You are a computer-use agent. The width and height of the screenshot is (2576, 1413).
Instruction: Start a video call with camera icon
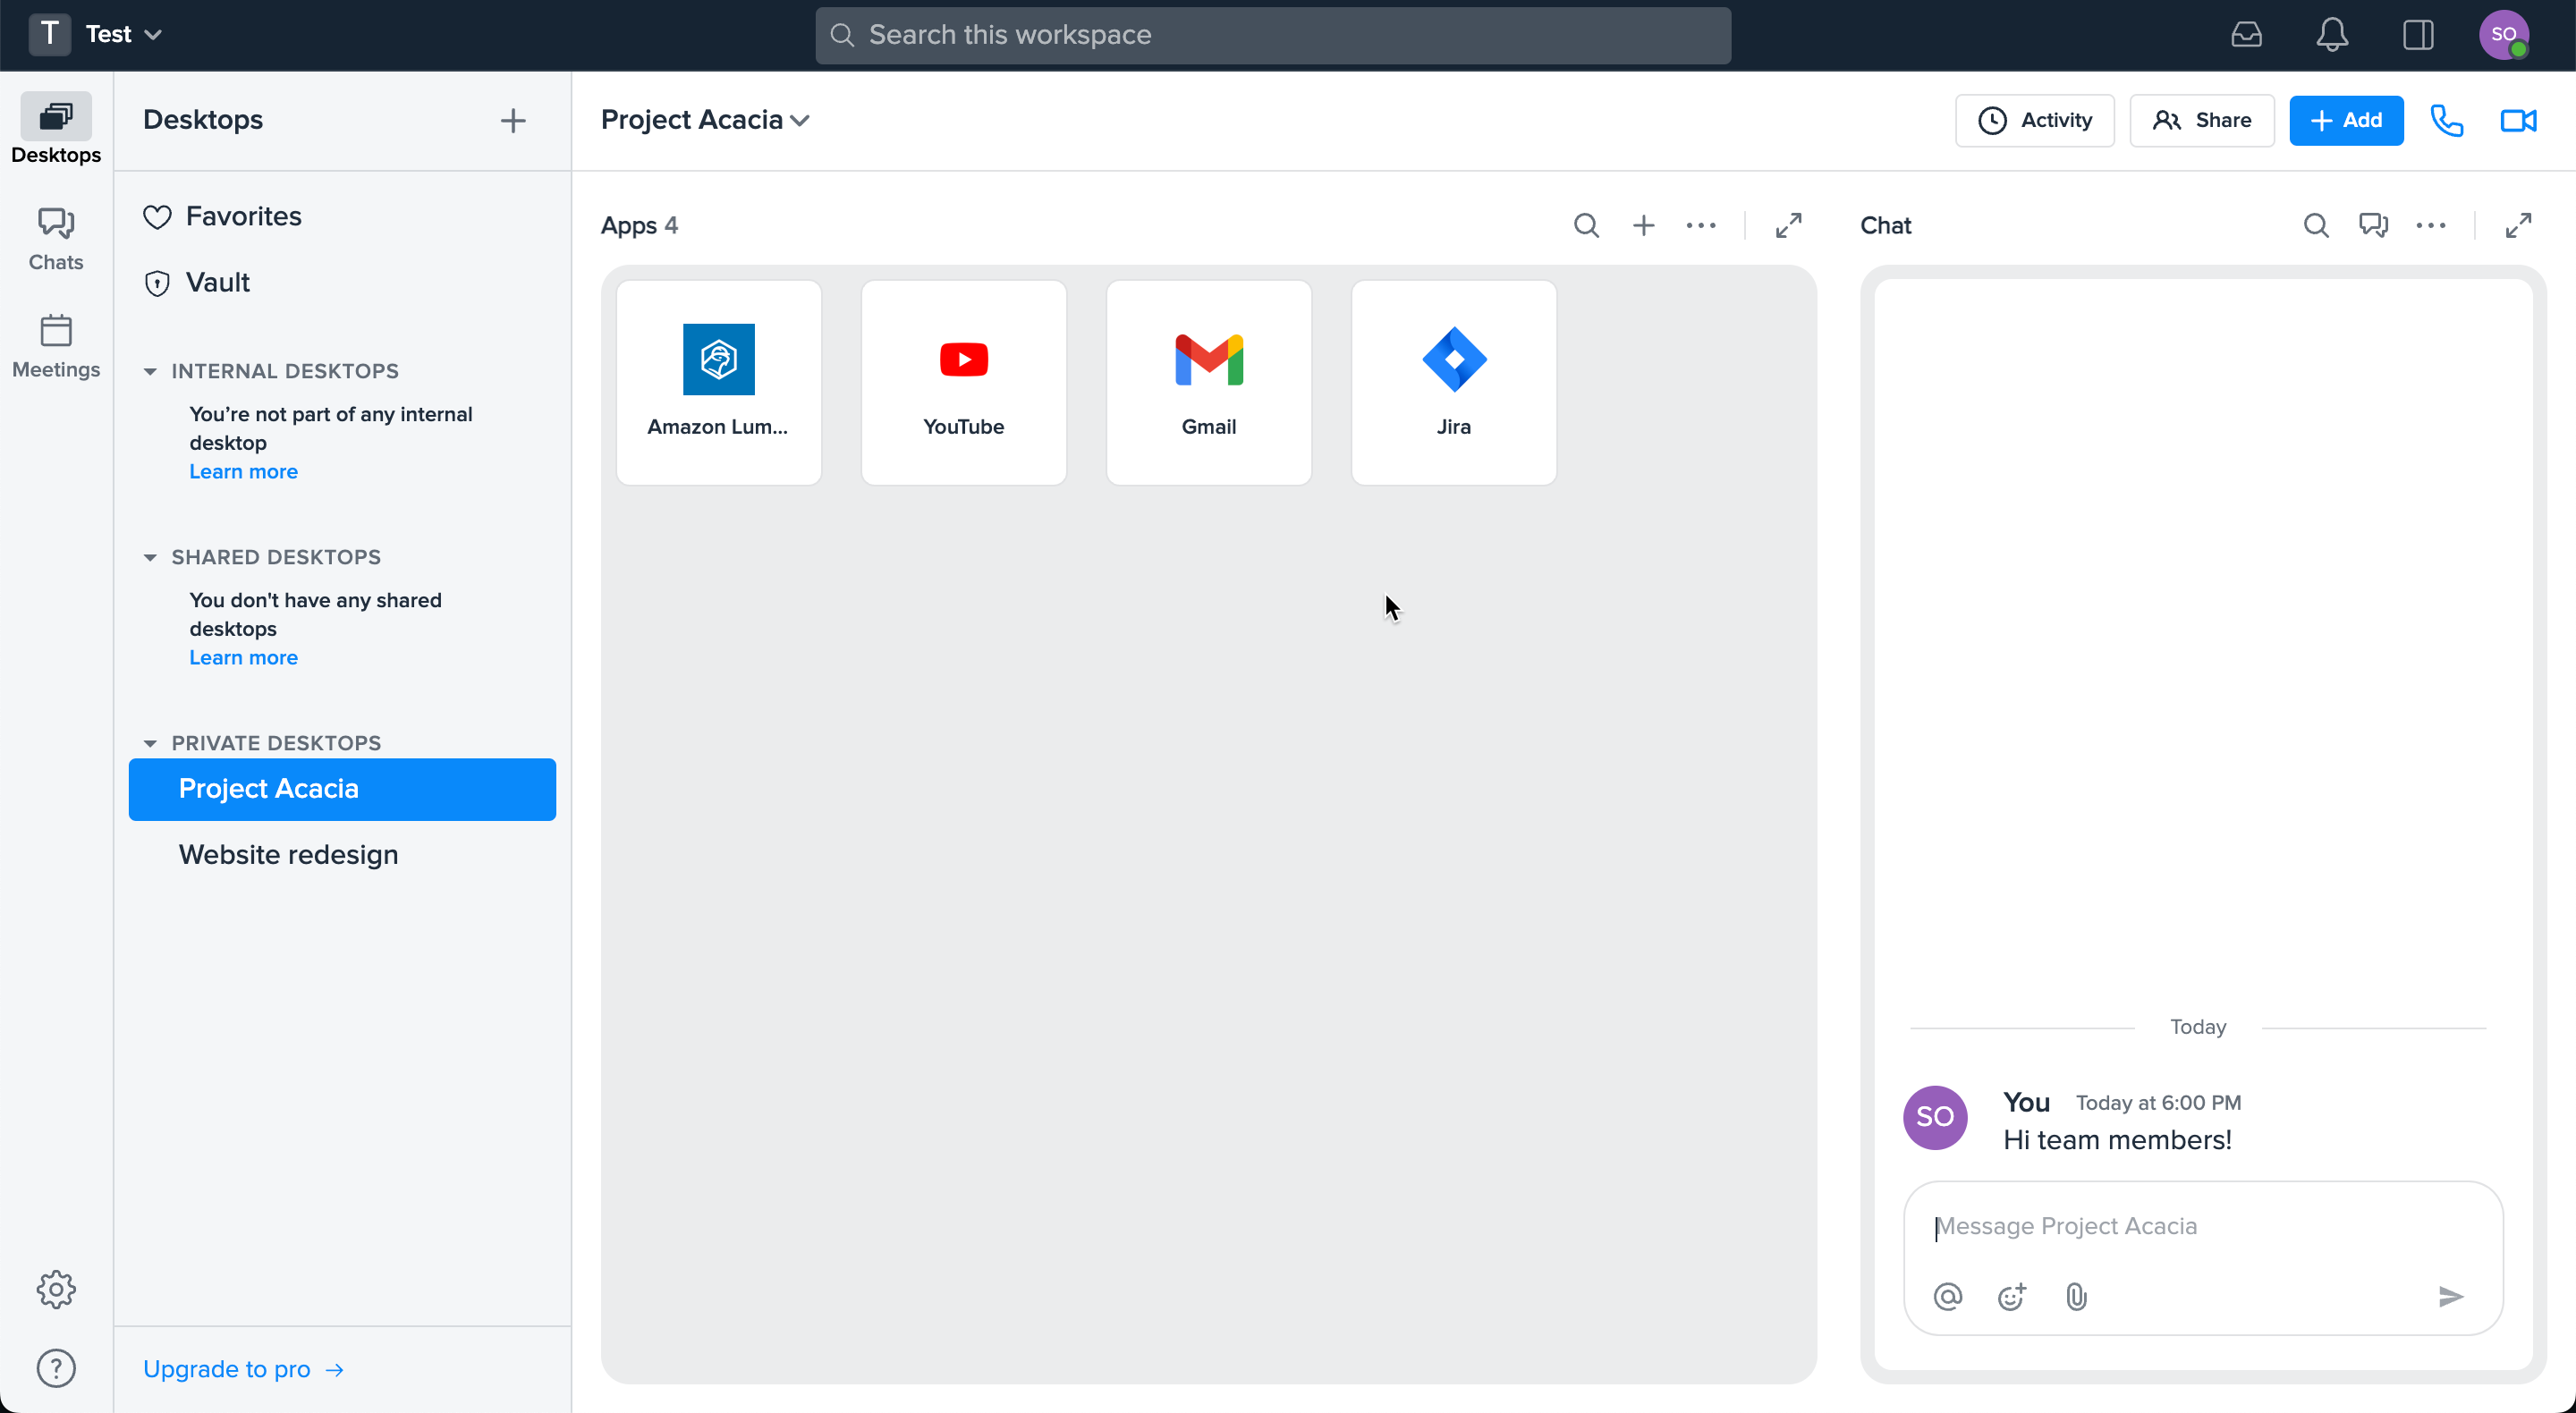[2518, 120]
